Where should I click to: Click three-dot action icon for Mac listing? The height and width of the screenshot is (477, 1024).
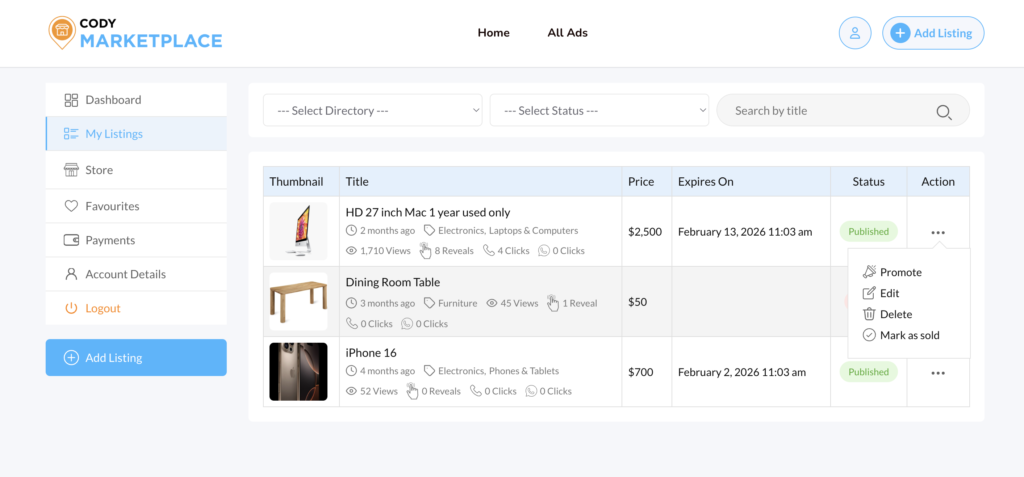(x=937, y=232)
